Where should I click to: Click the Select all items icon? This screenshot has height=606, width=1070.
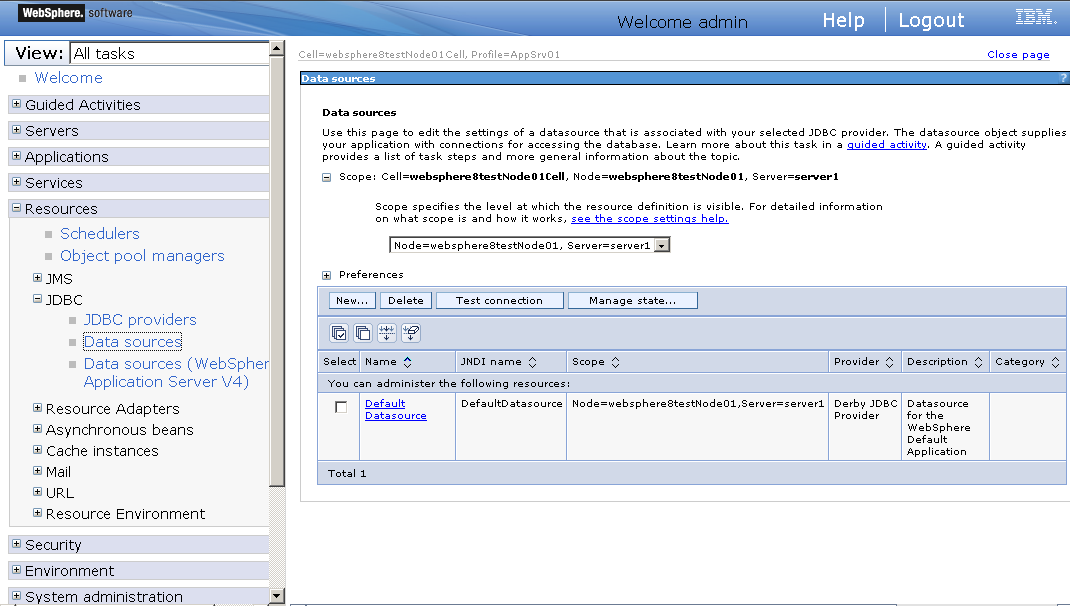pos(339,333)
